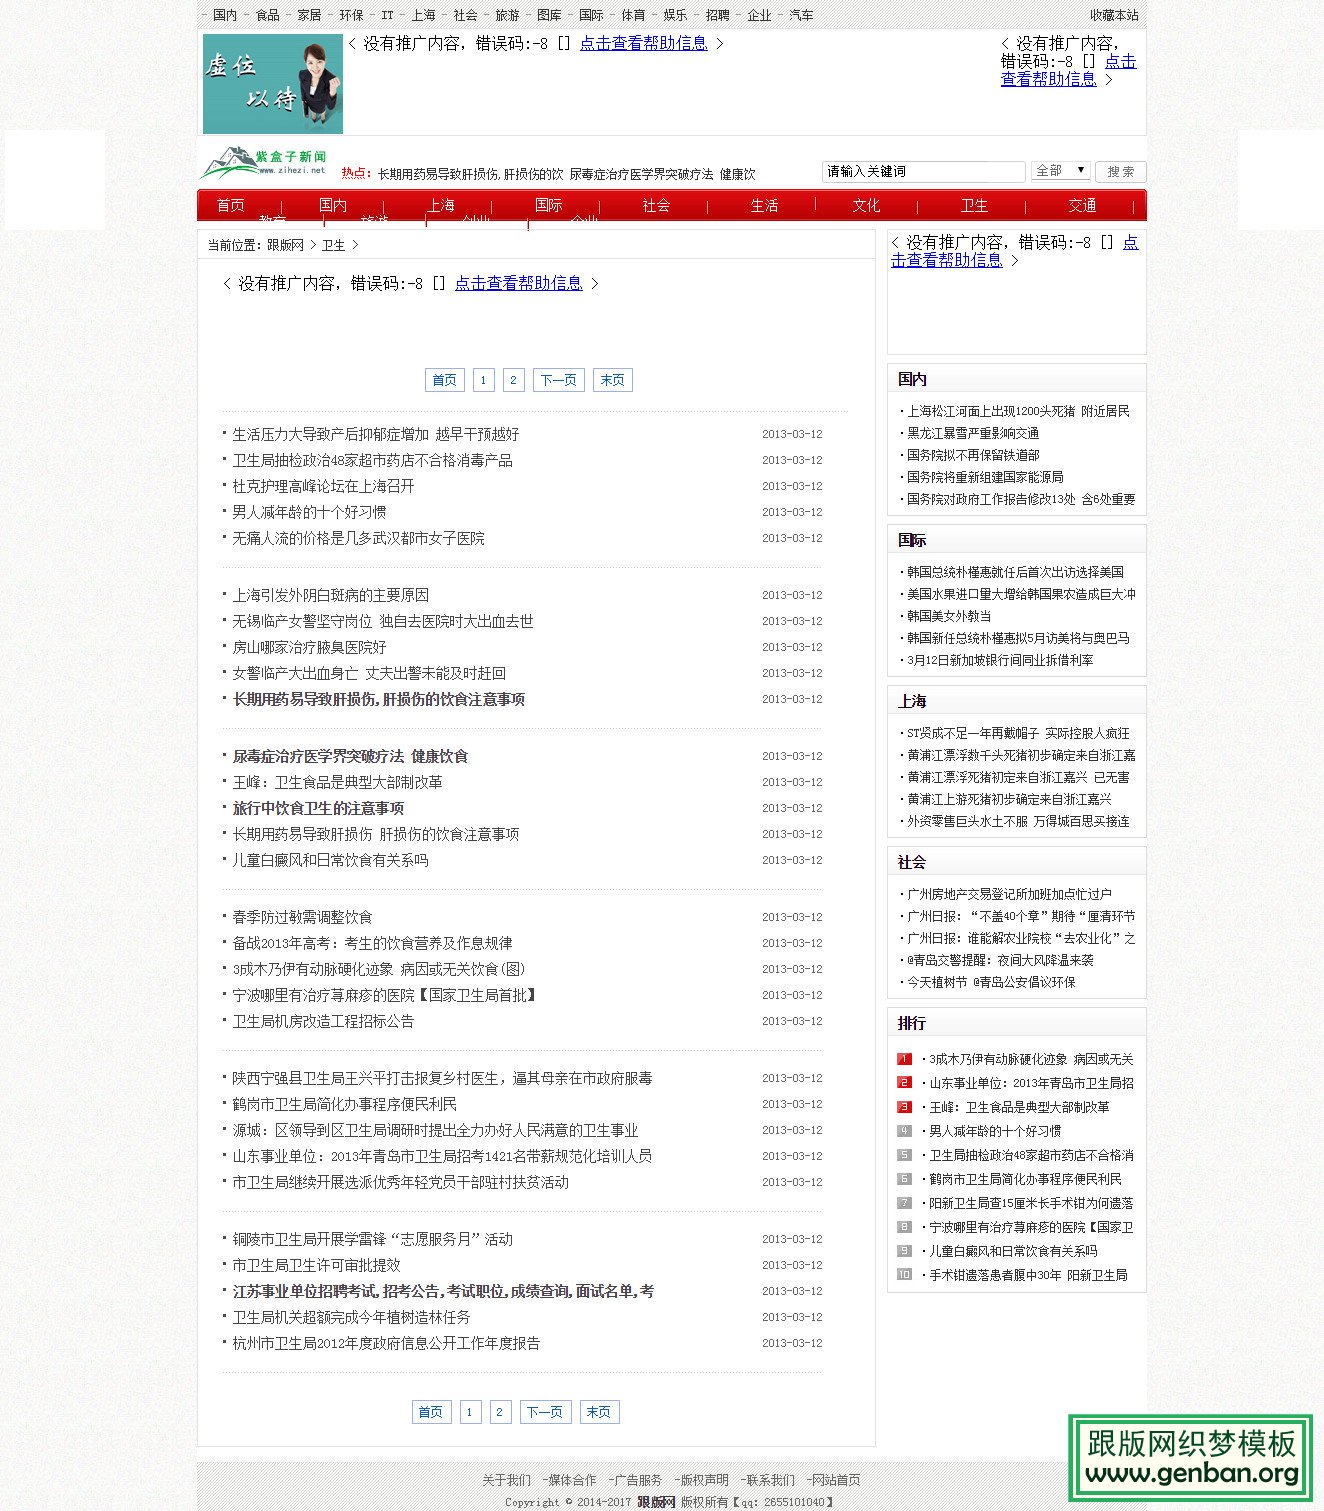Click the 虚位以待 banner image
Viewport: 1324px width, 1511px height.
tap(272, 84)
